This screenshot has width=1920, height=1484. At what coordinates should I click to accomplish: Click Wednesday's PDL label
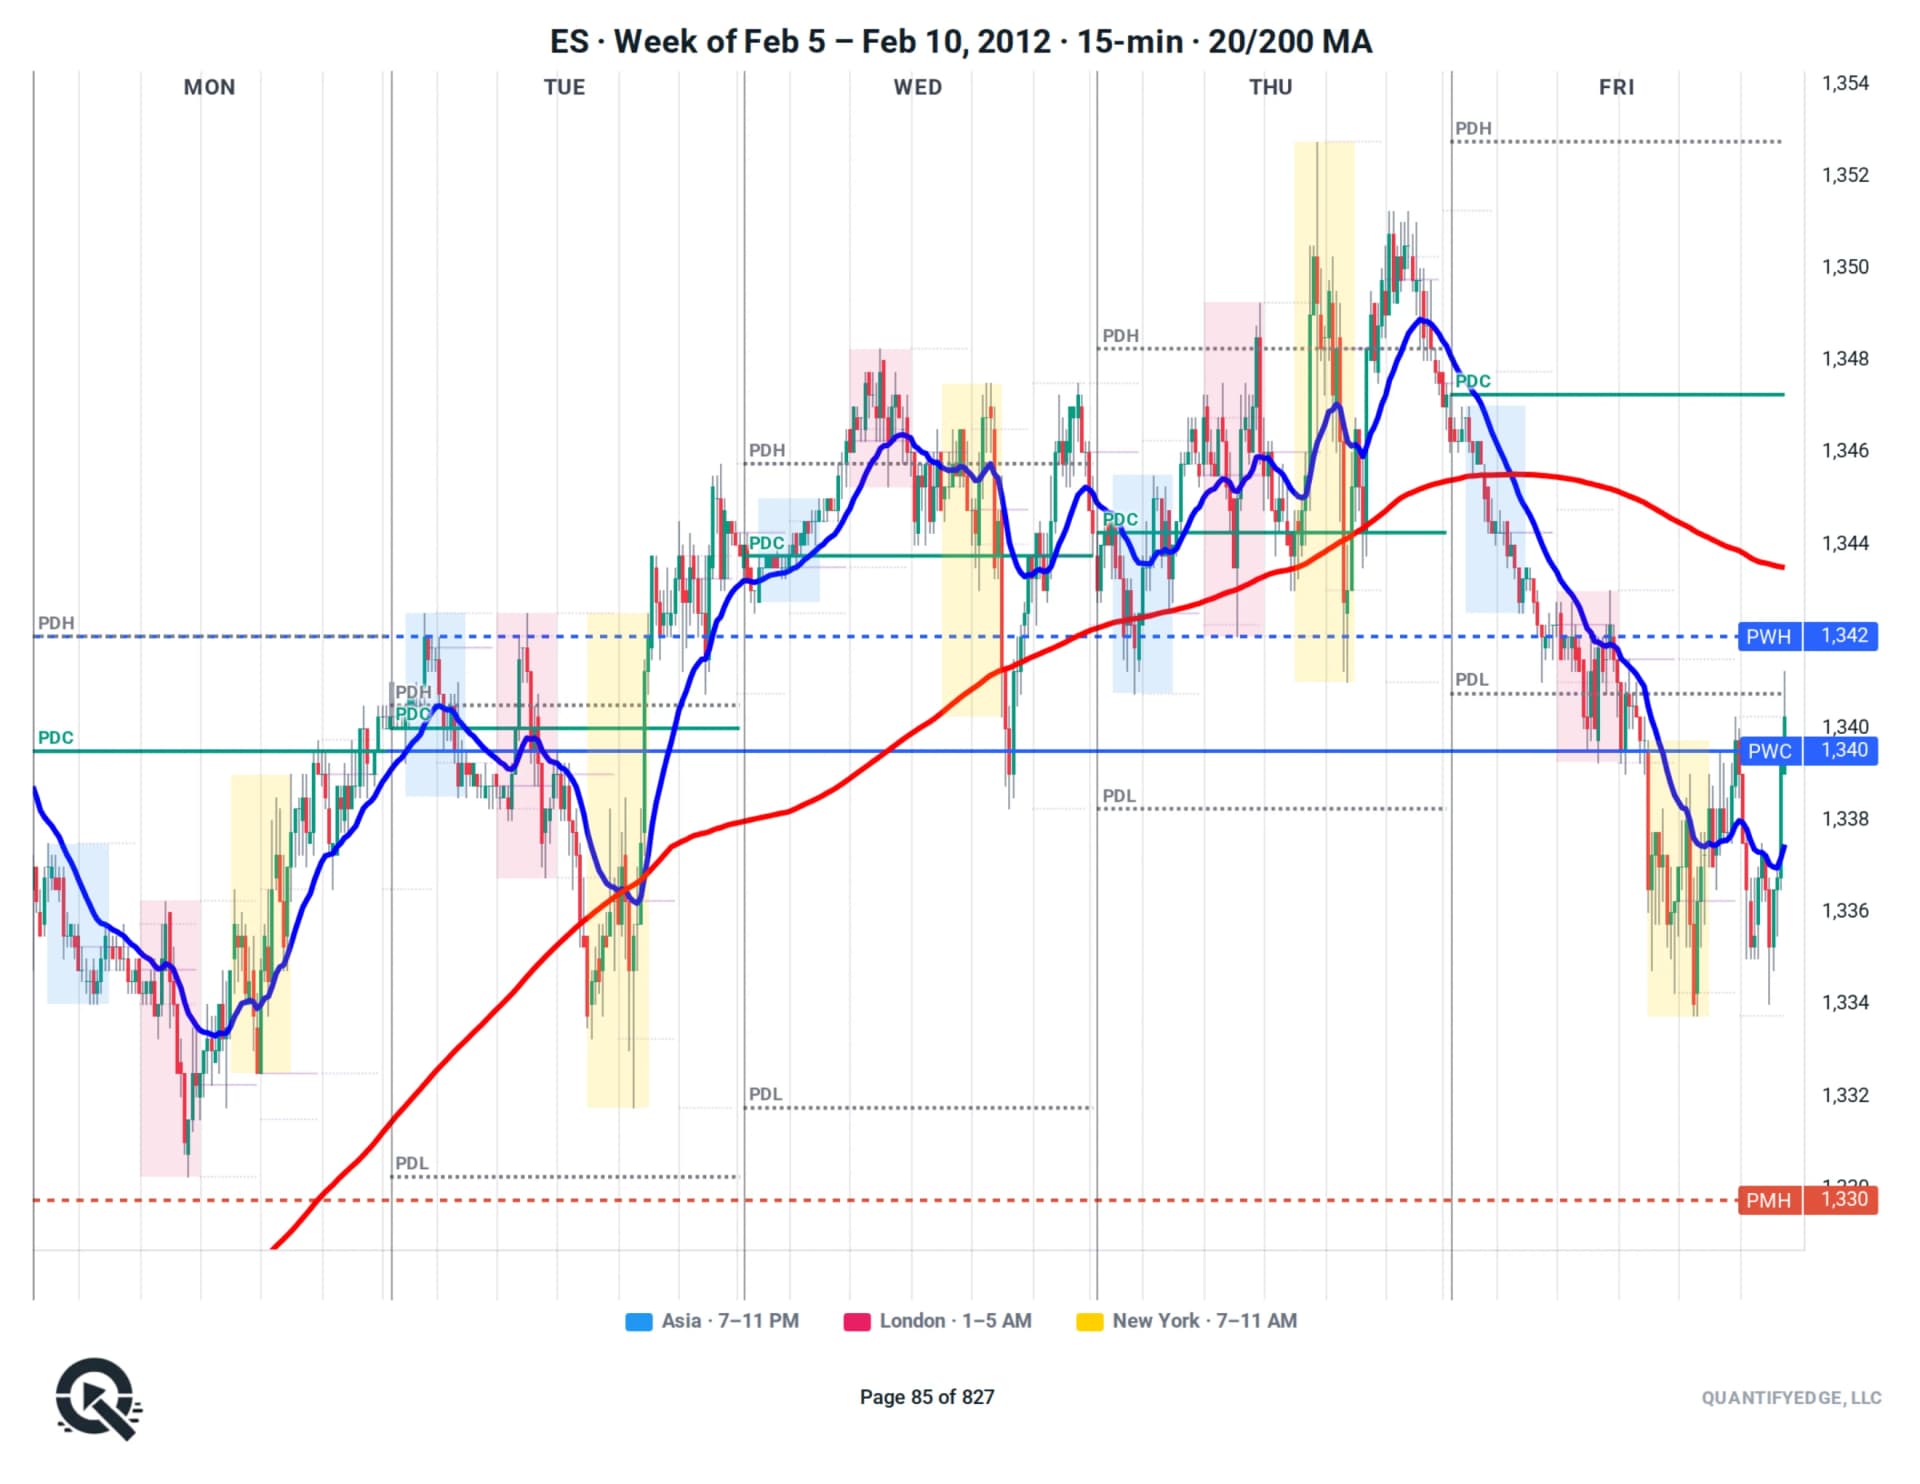(x=766, y=1095)
